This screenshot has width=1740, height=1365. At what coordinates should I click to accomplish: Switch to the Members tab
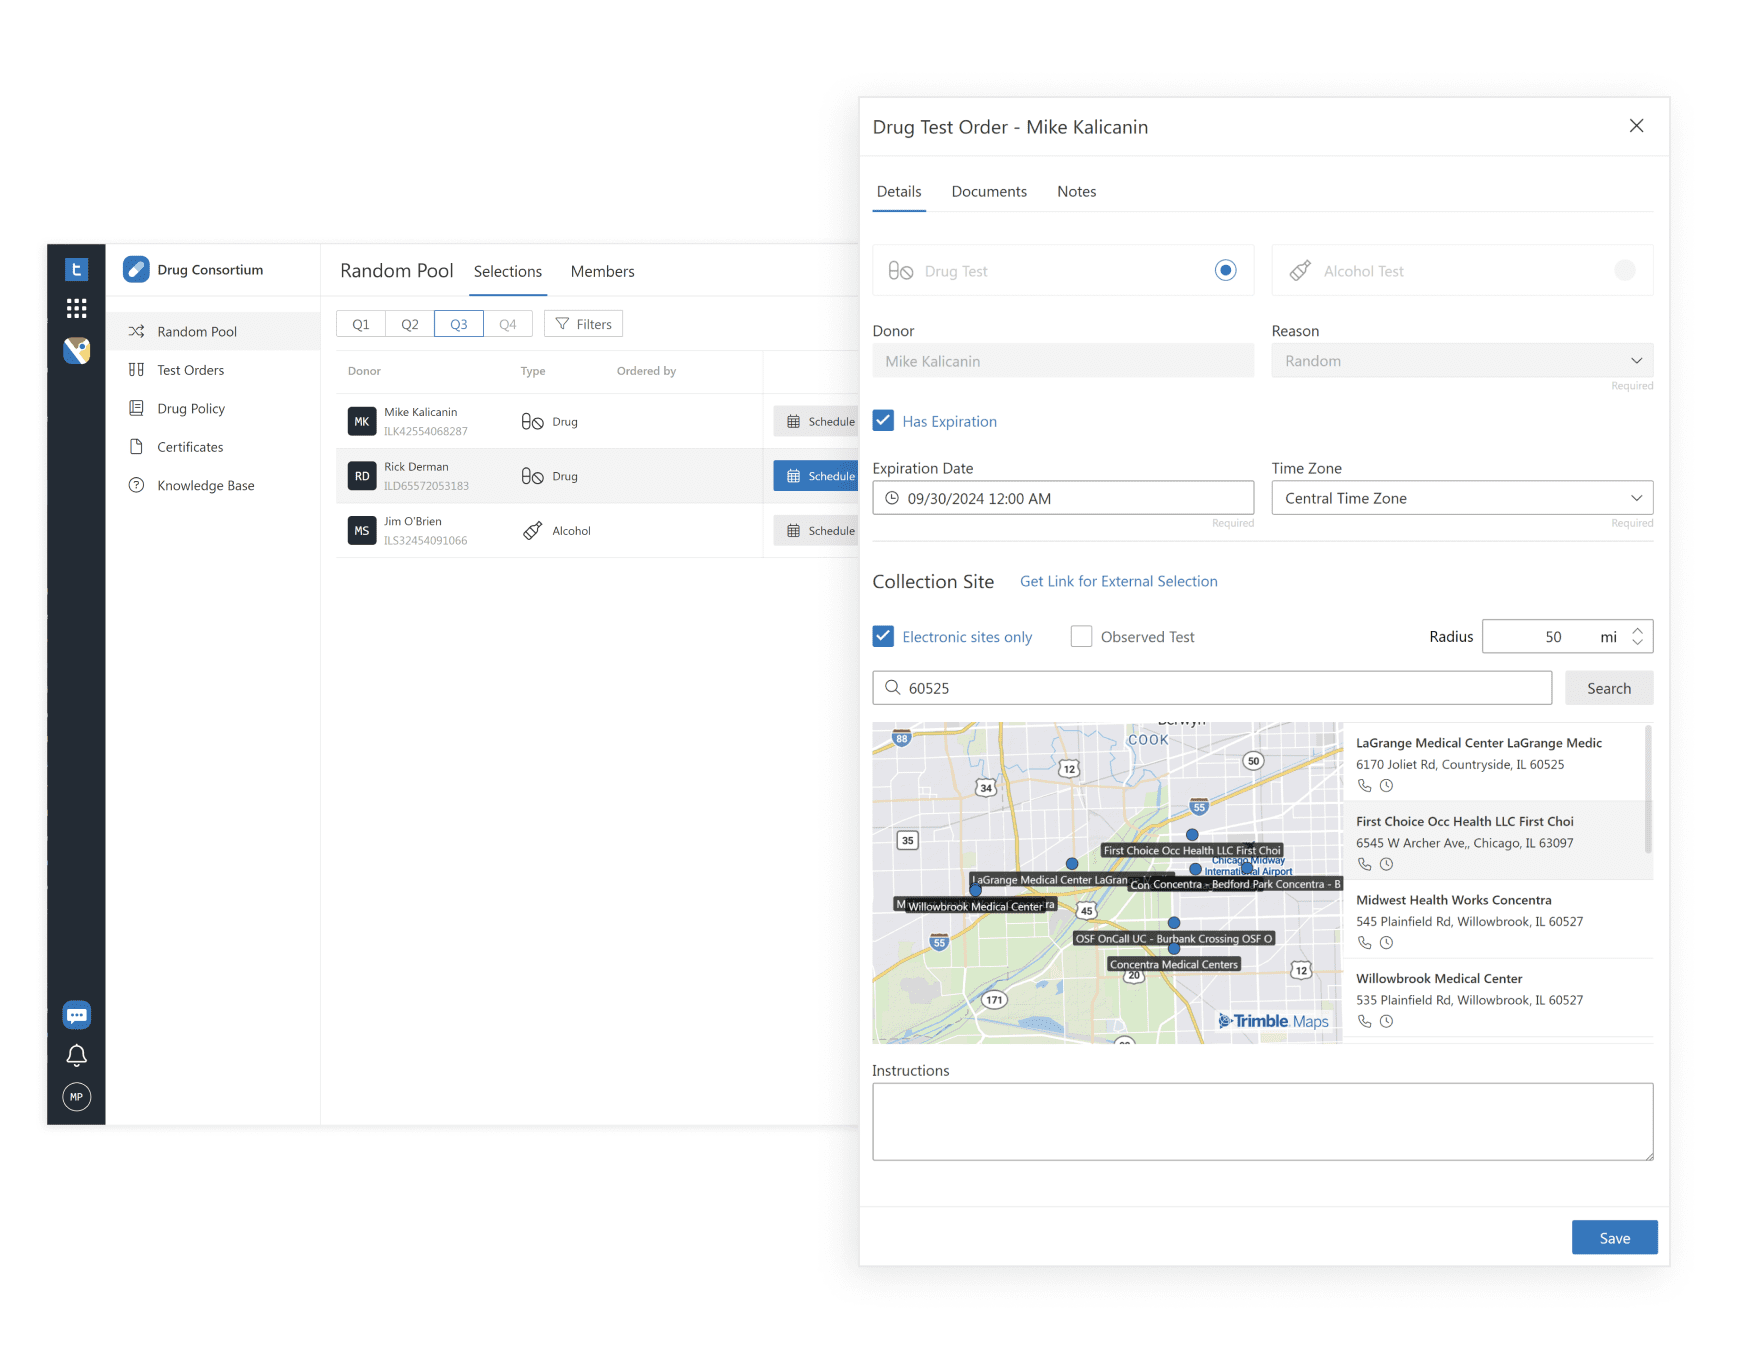(602, 272)
